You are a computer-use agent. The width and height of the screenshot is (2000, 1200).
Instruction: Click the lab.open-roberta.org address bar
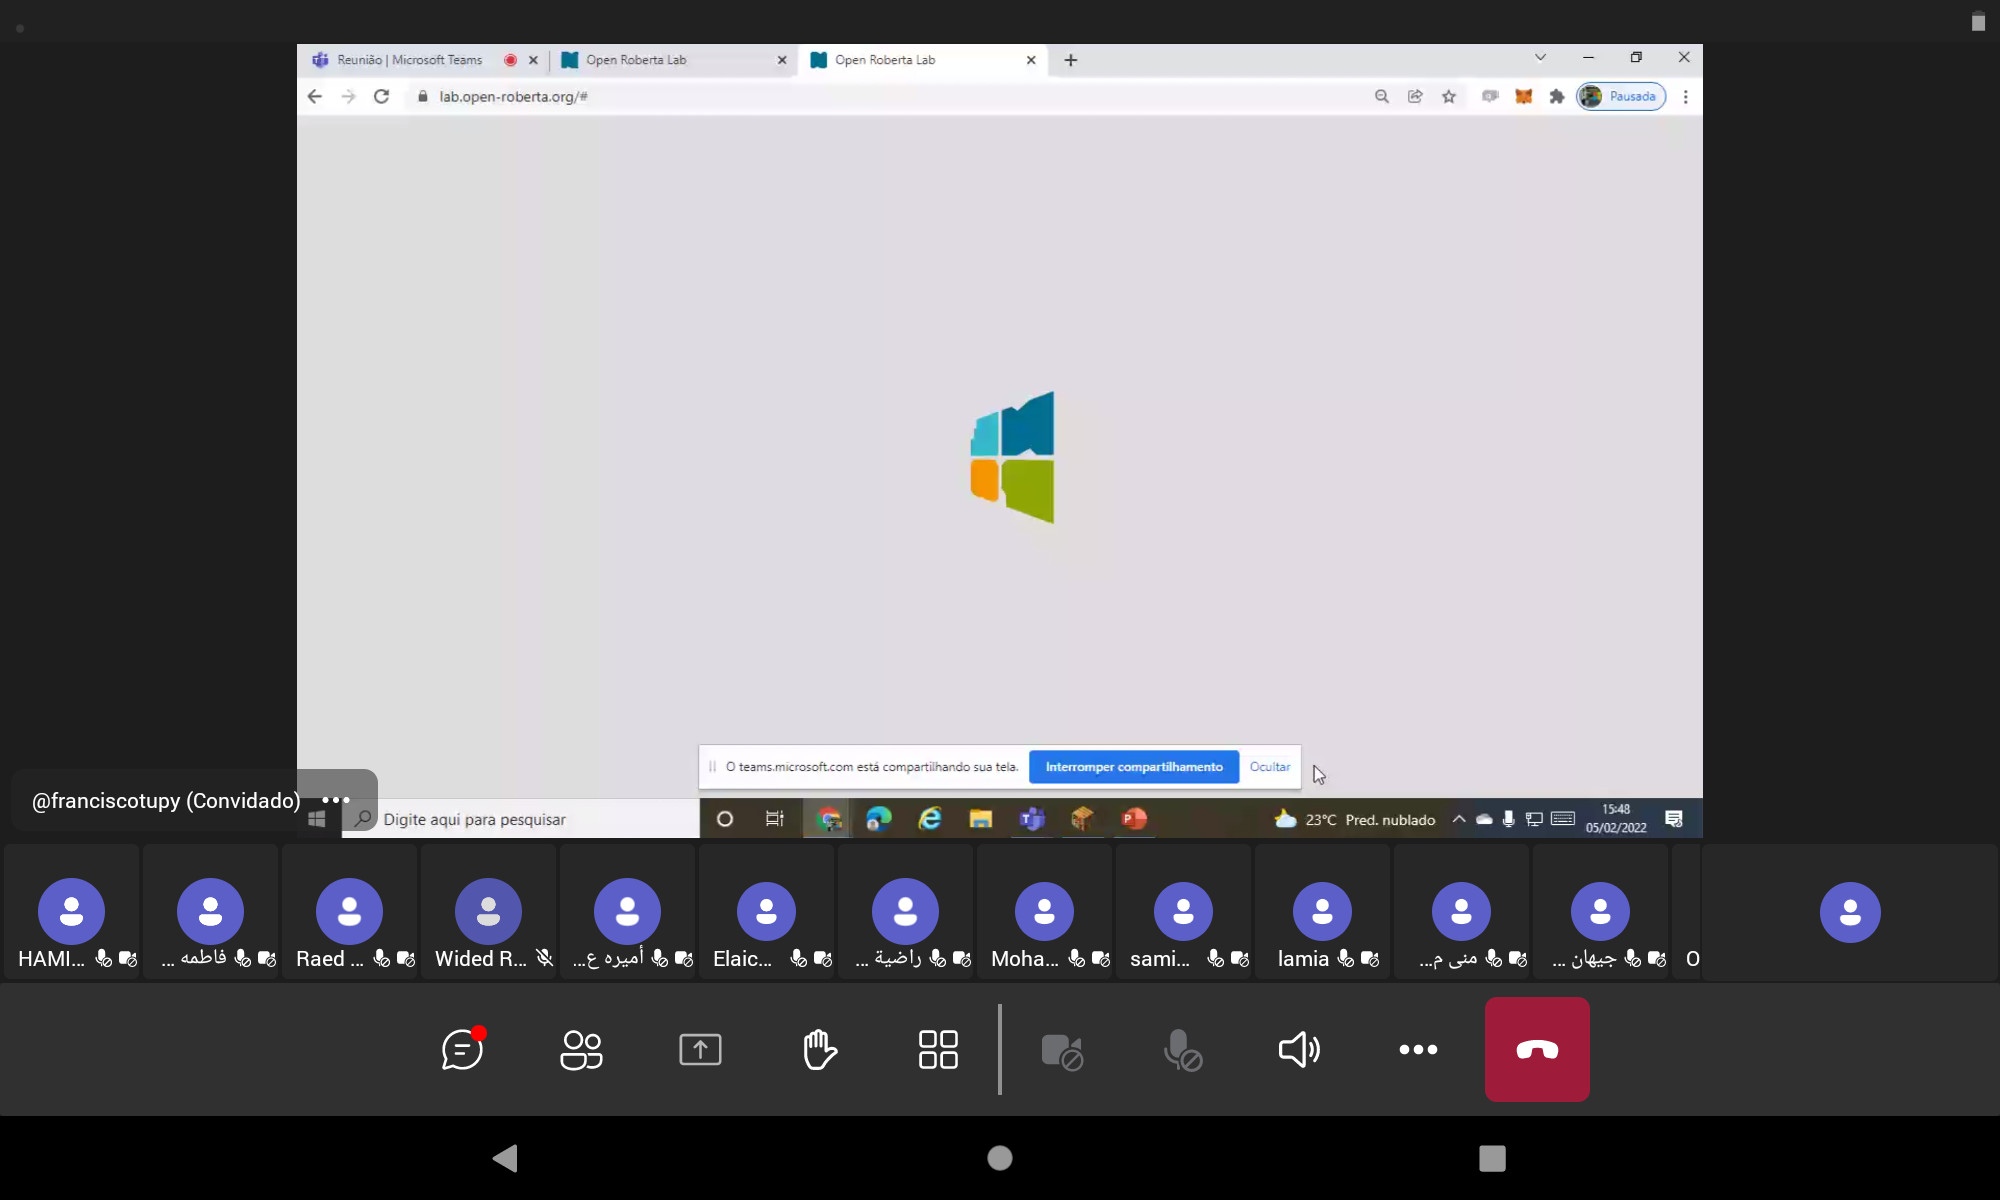[x=890, y=96]
